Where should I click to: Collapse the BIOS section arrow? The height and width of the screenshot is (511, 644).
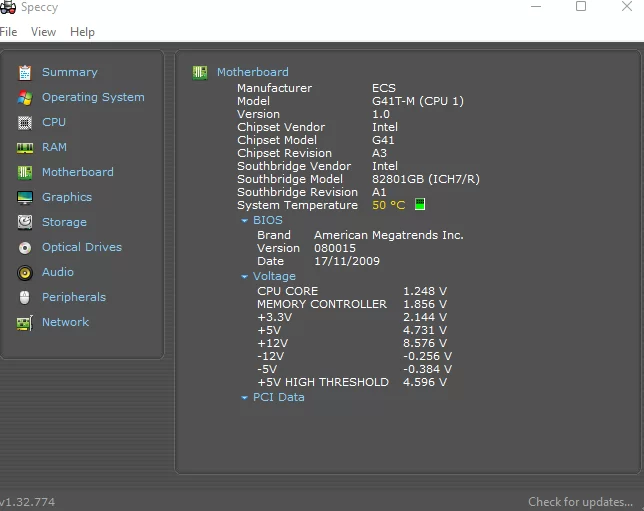tap(244, 221)
